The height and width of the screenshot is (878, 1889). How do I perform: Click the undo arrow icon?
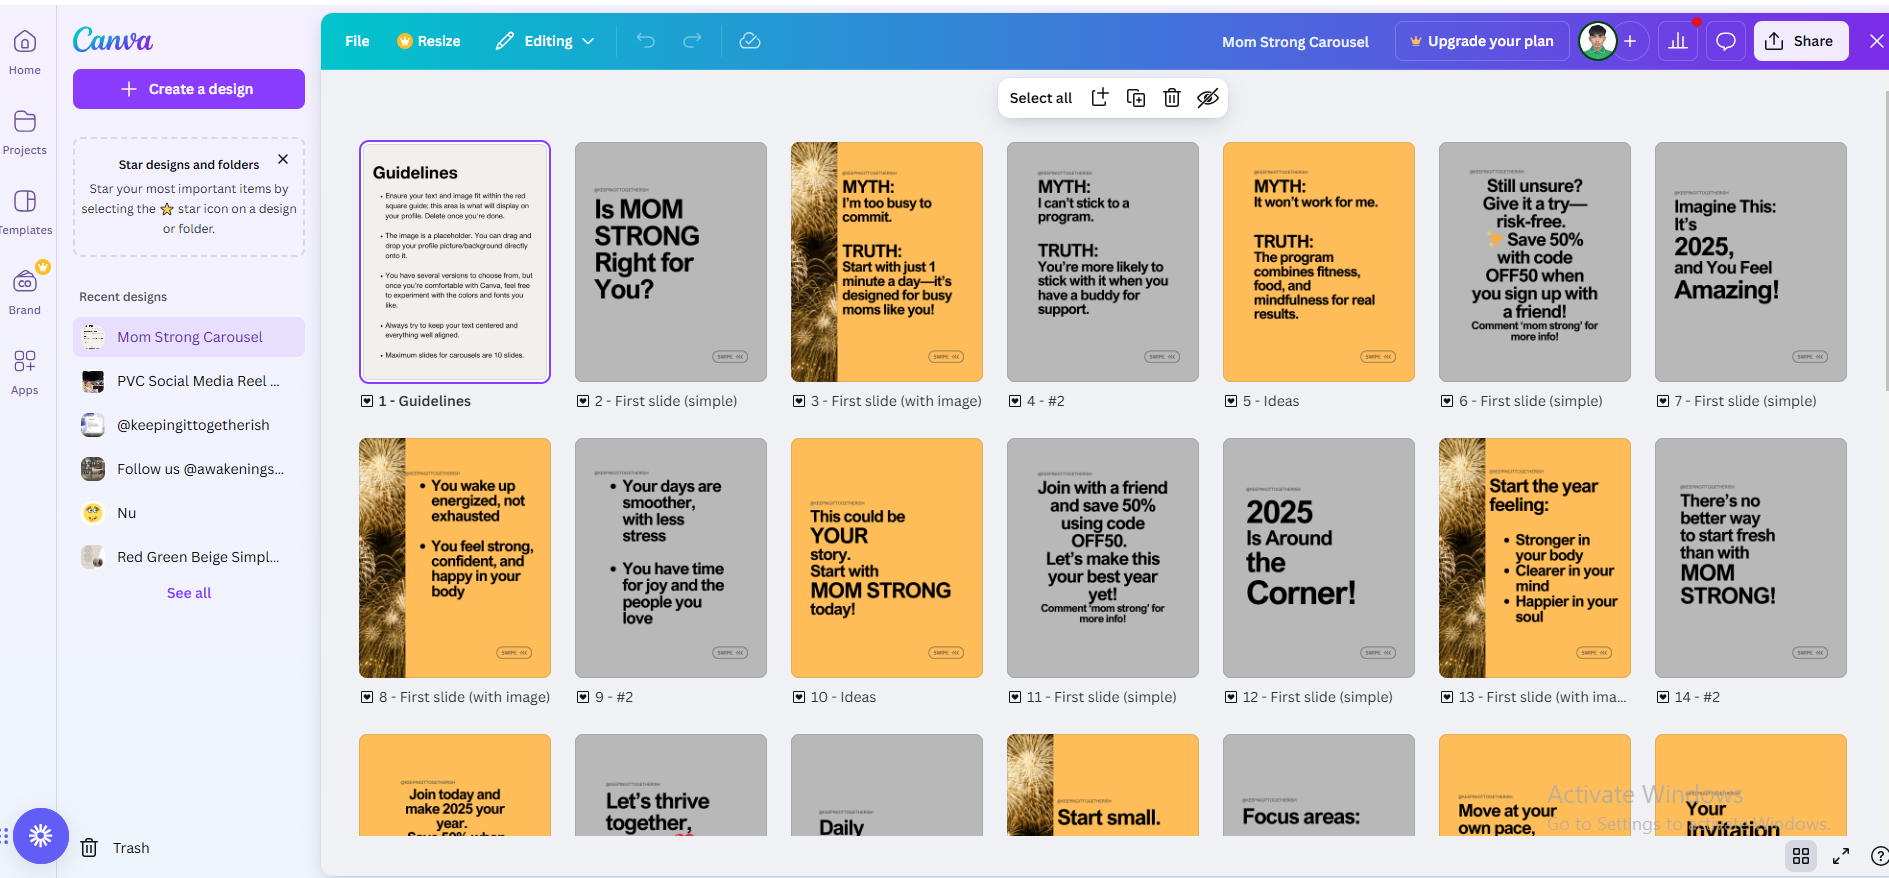(x=646, y=41)
